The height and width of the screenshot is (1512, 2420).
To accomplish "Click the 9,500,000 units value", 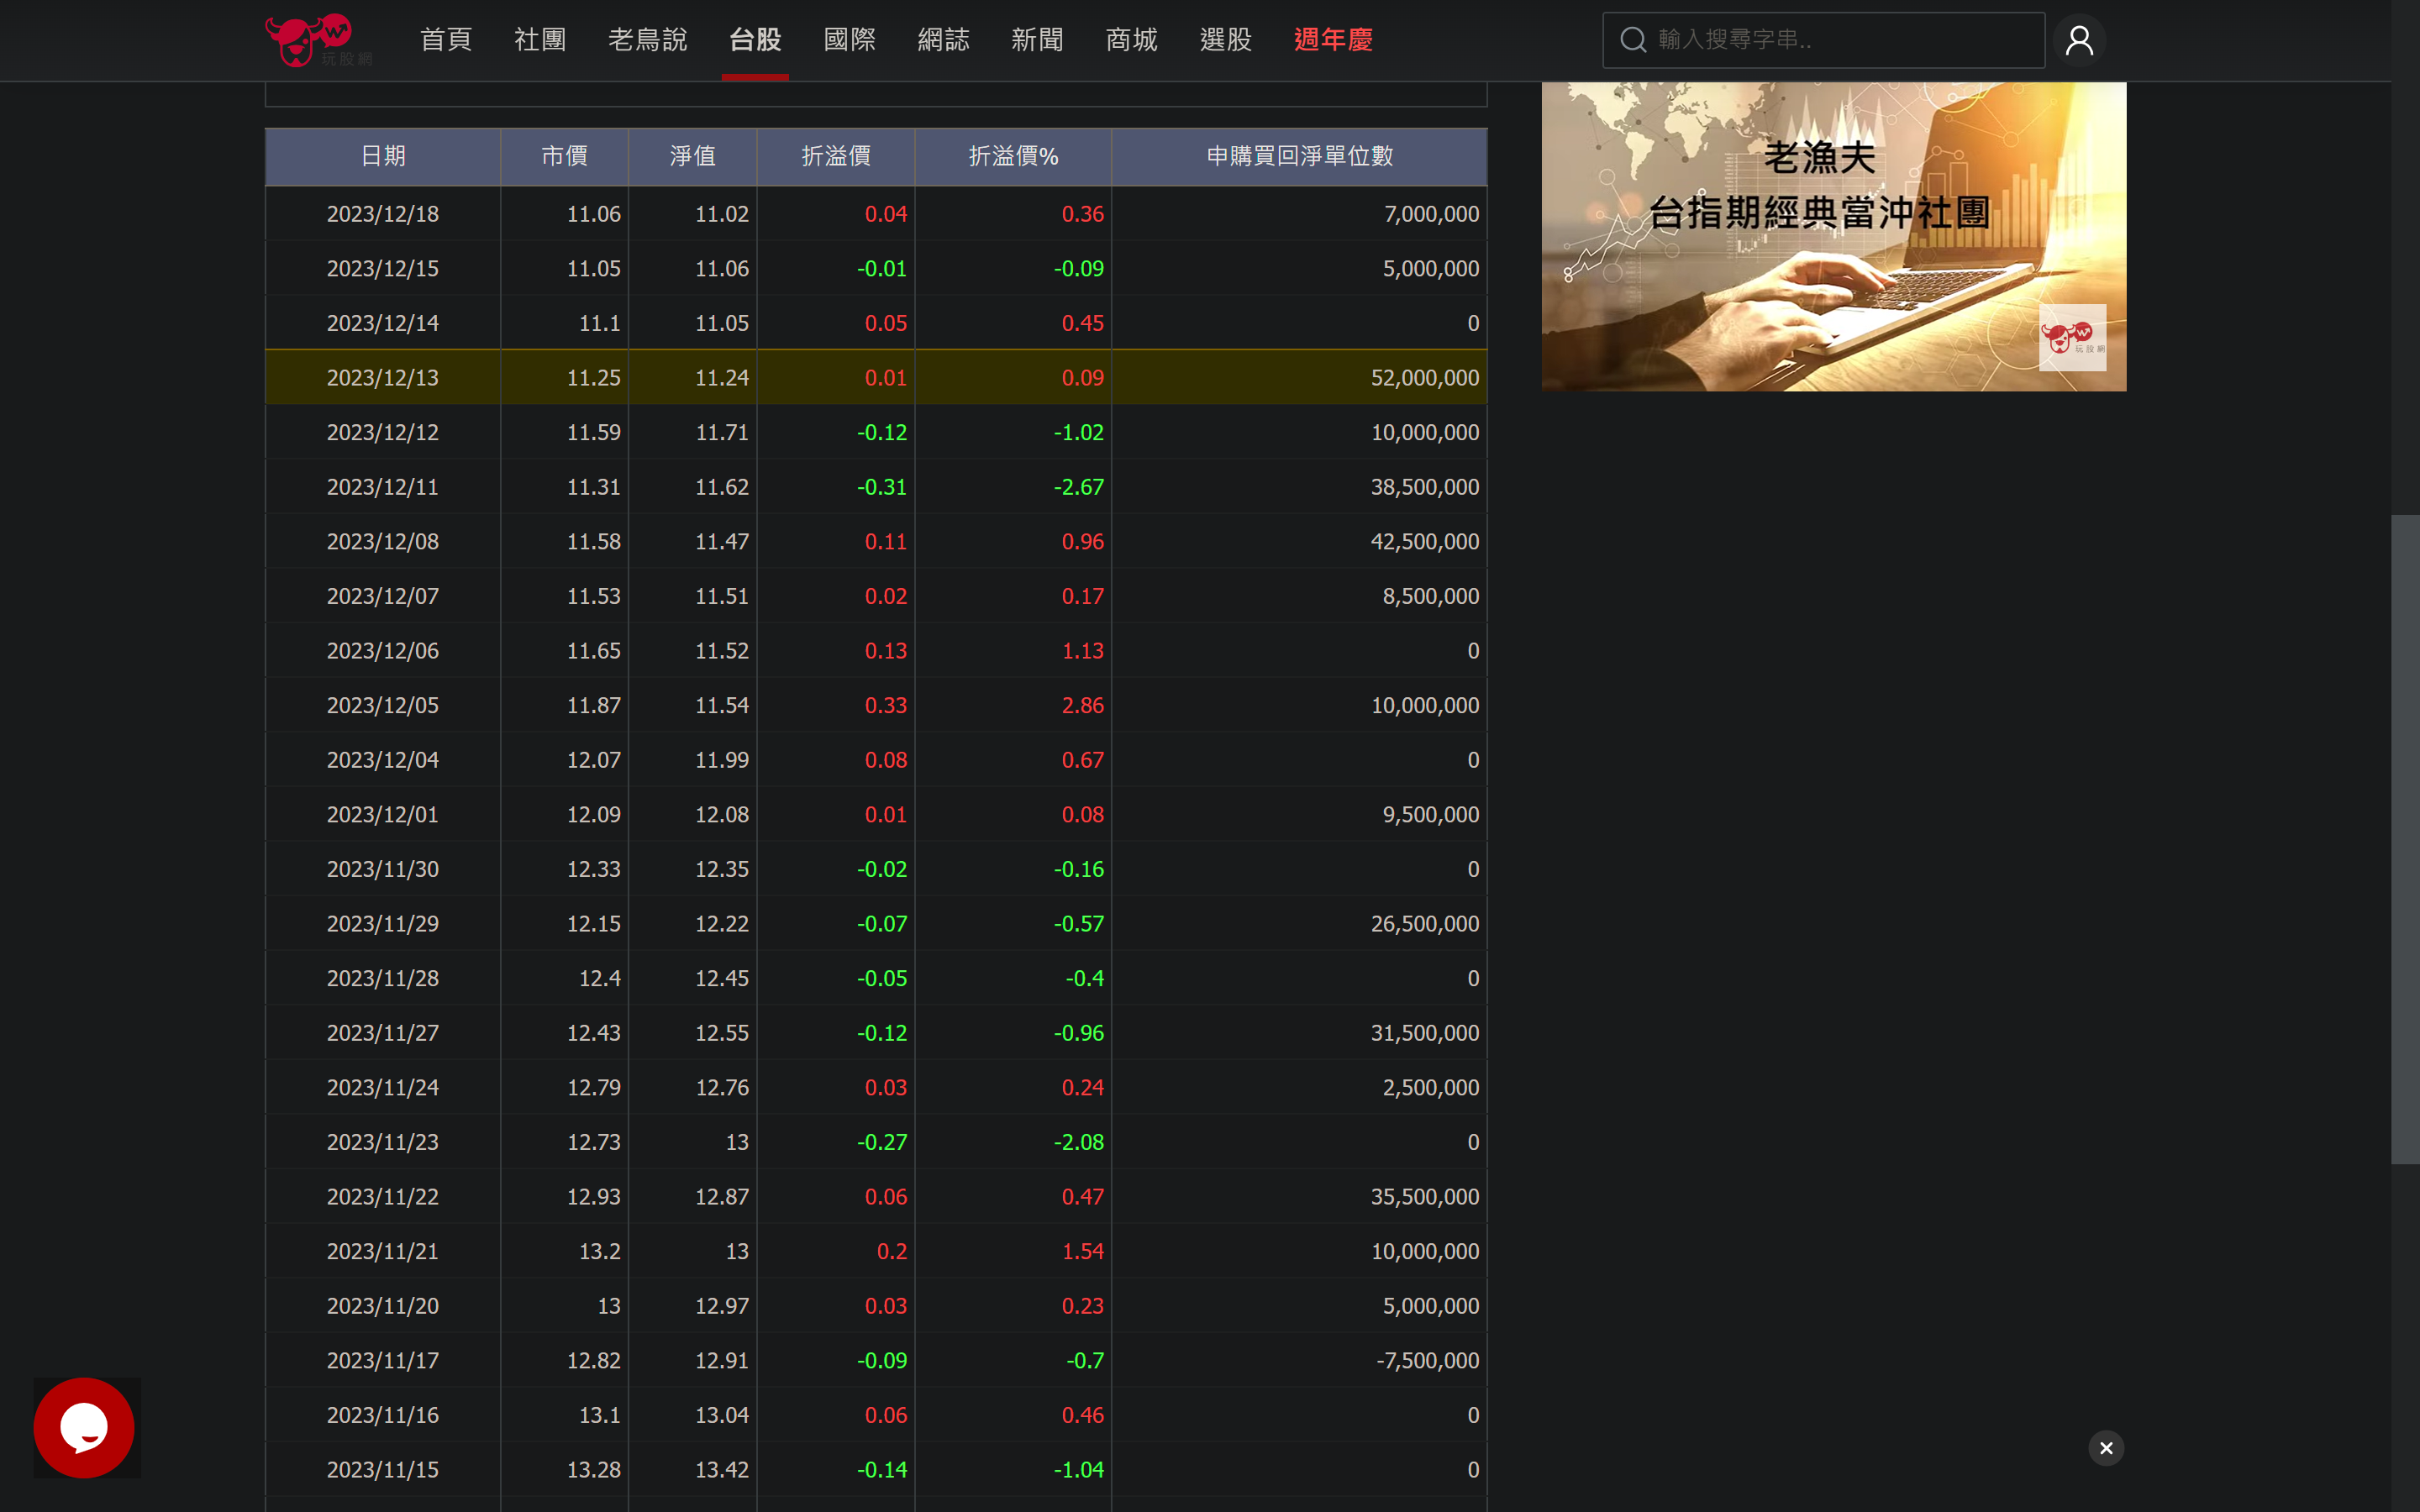I will coord(1430,814).
